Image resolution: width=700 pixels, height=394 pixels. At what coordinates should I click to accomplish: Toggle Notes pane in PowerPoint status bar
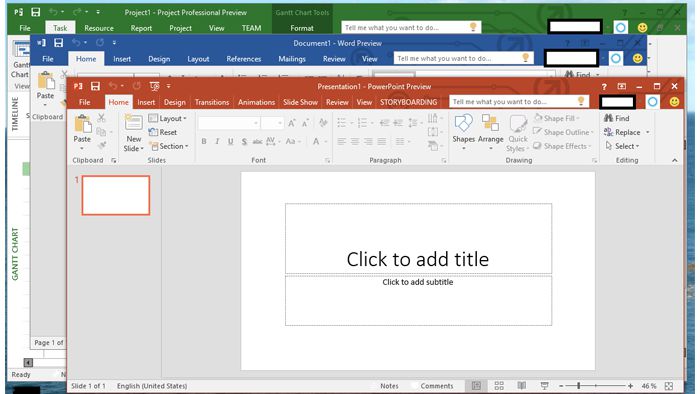(x=389, y=386)
